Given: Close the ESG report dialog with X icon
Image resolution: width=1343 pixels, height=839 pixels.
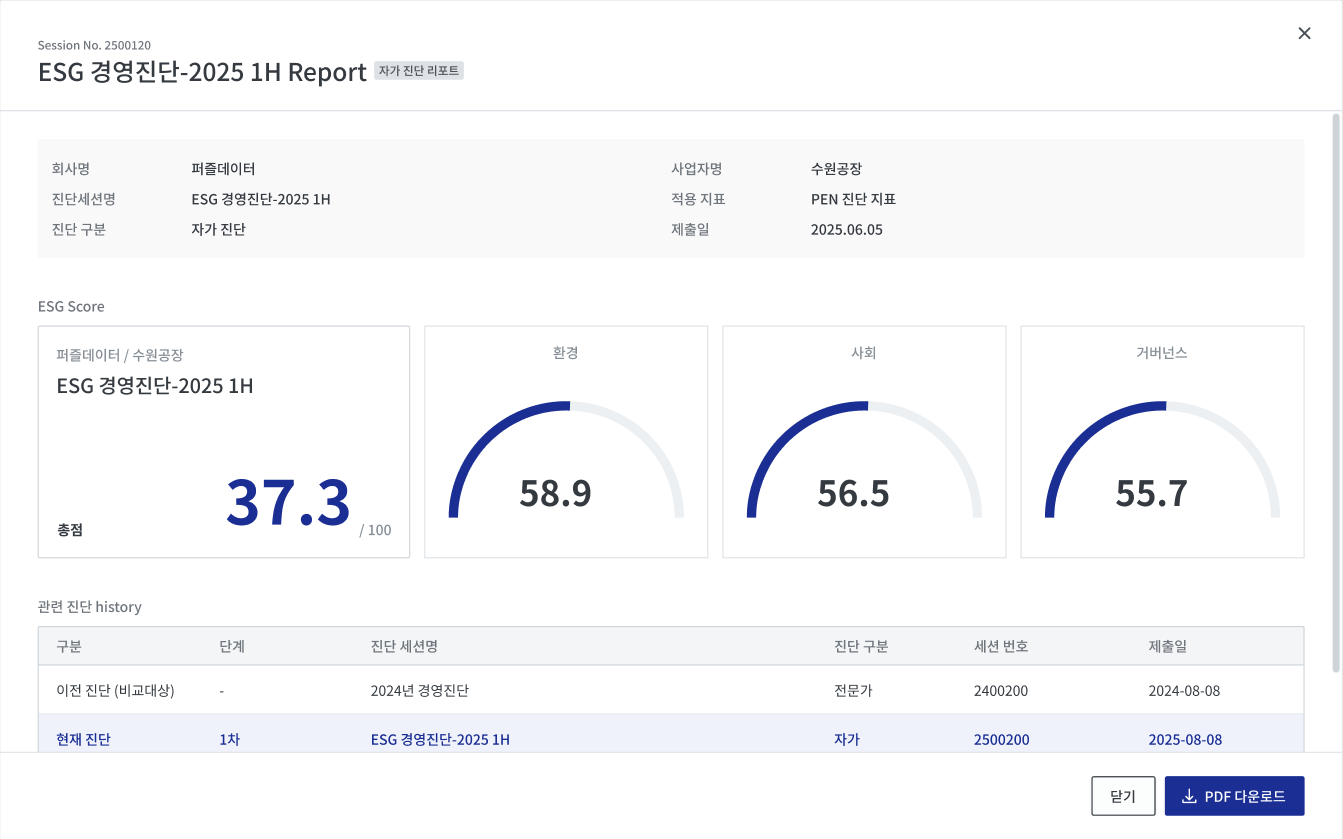Looking at the screenshot, I should [x=1304, y=33].
